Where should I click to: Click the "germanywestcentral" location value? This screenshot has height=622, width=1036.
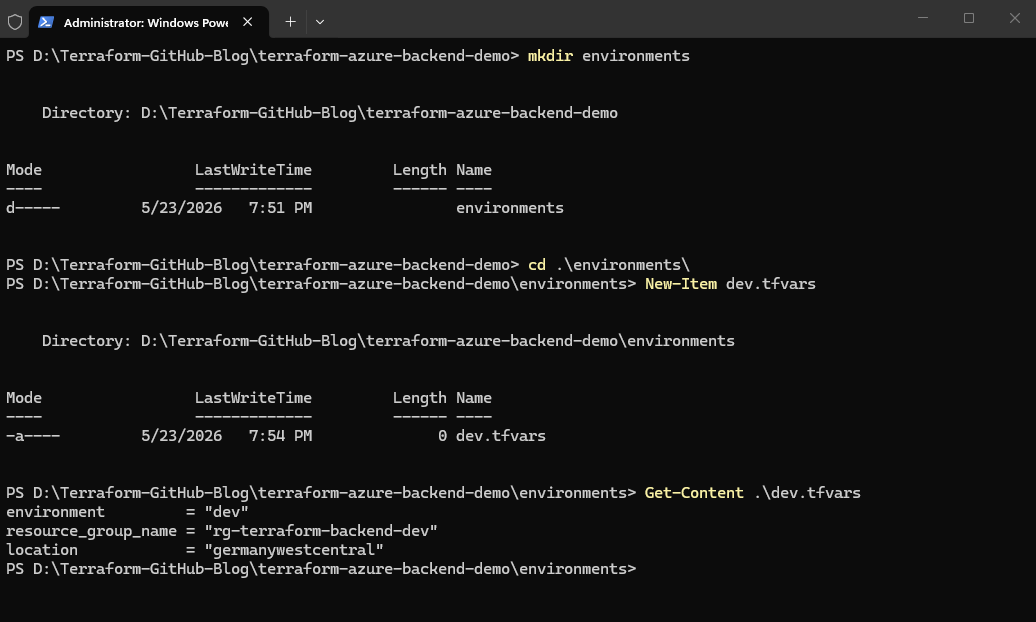[294, 549]
